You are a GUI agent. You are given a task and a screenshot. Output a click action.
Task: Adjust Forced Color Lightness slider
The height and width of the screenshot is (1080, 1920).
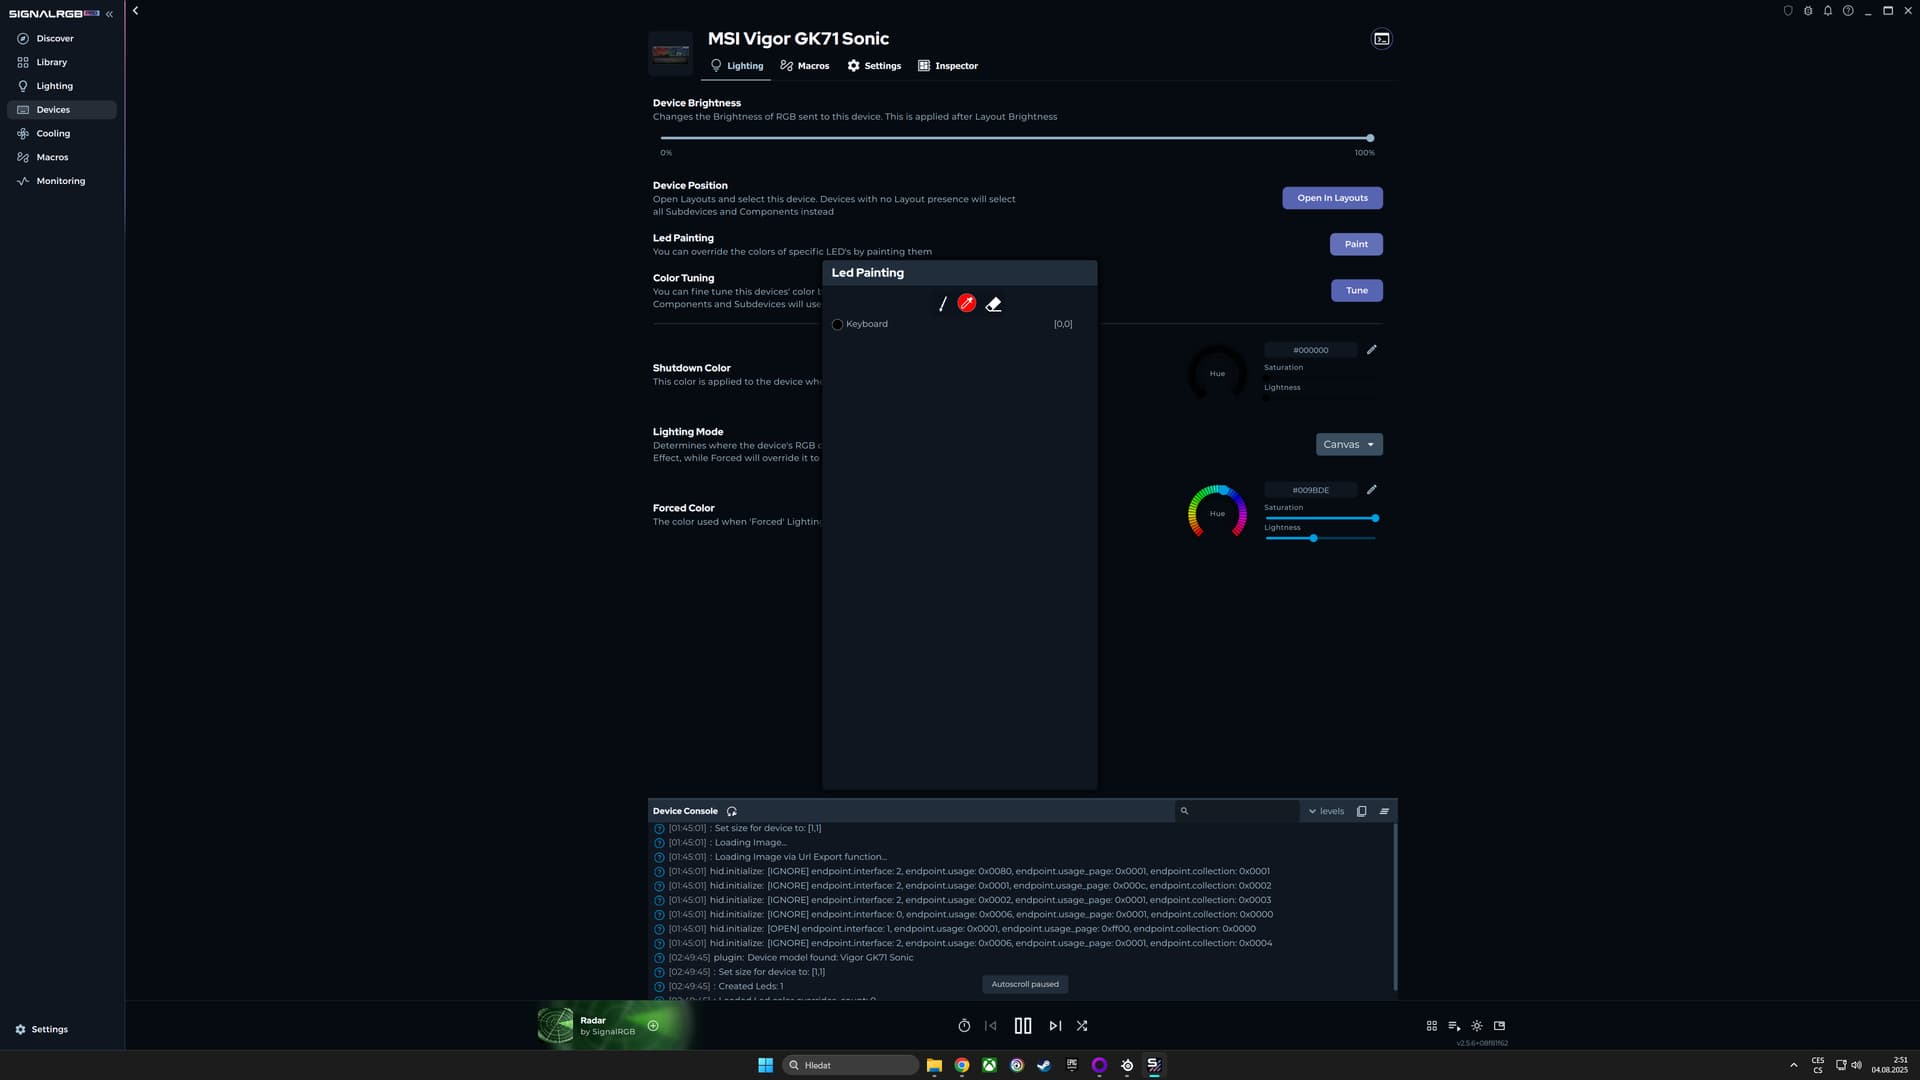tap(1321, 538)
